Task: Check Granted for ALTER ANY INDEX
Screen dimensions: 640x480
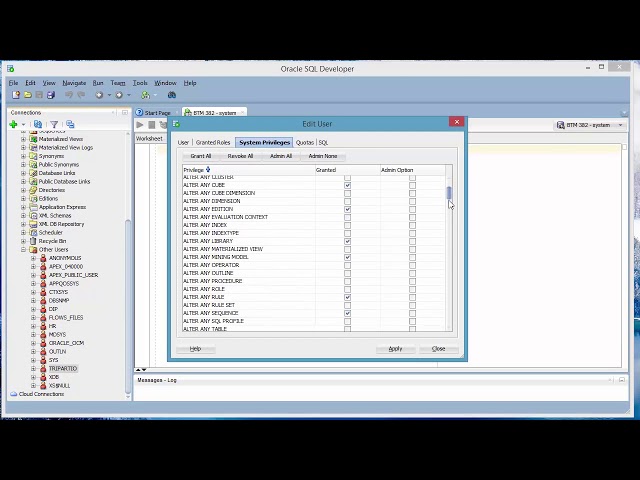Action: (x=347, y=225)
